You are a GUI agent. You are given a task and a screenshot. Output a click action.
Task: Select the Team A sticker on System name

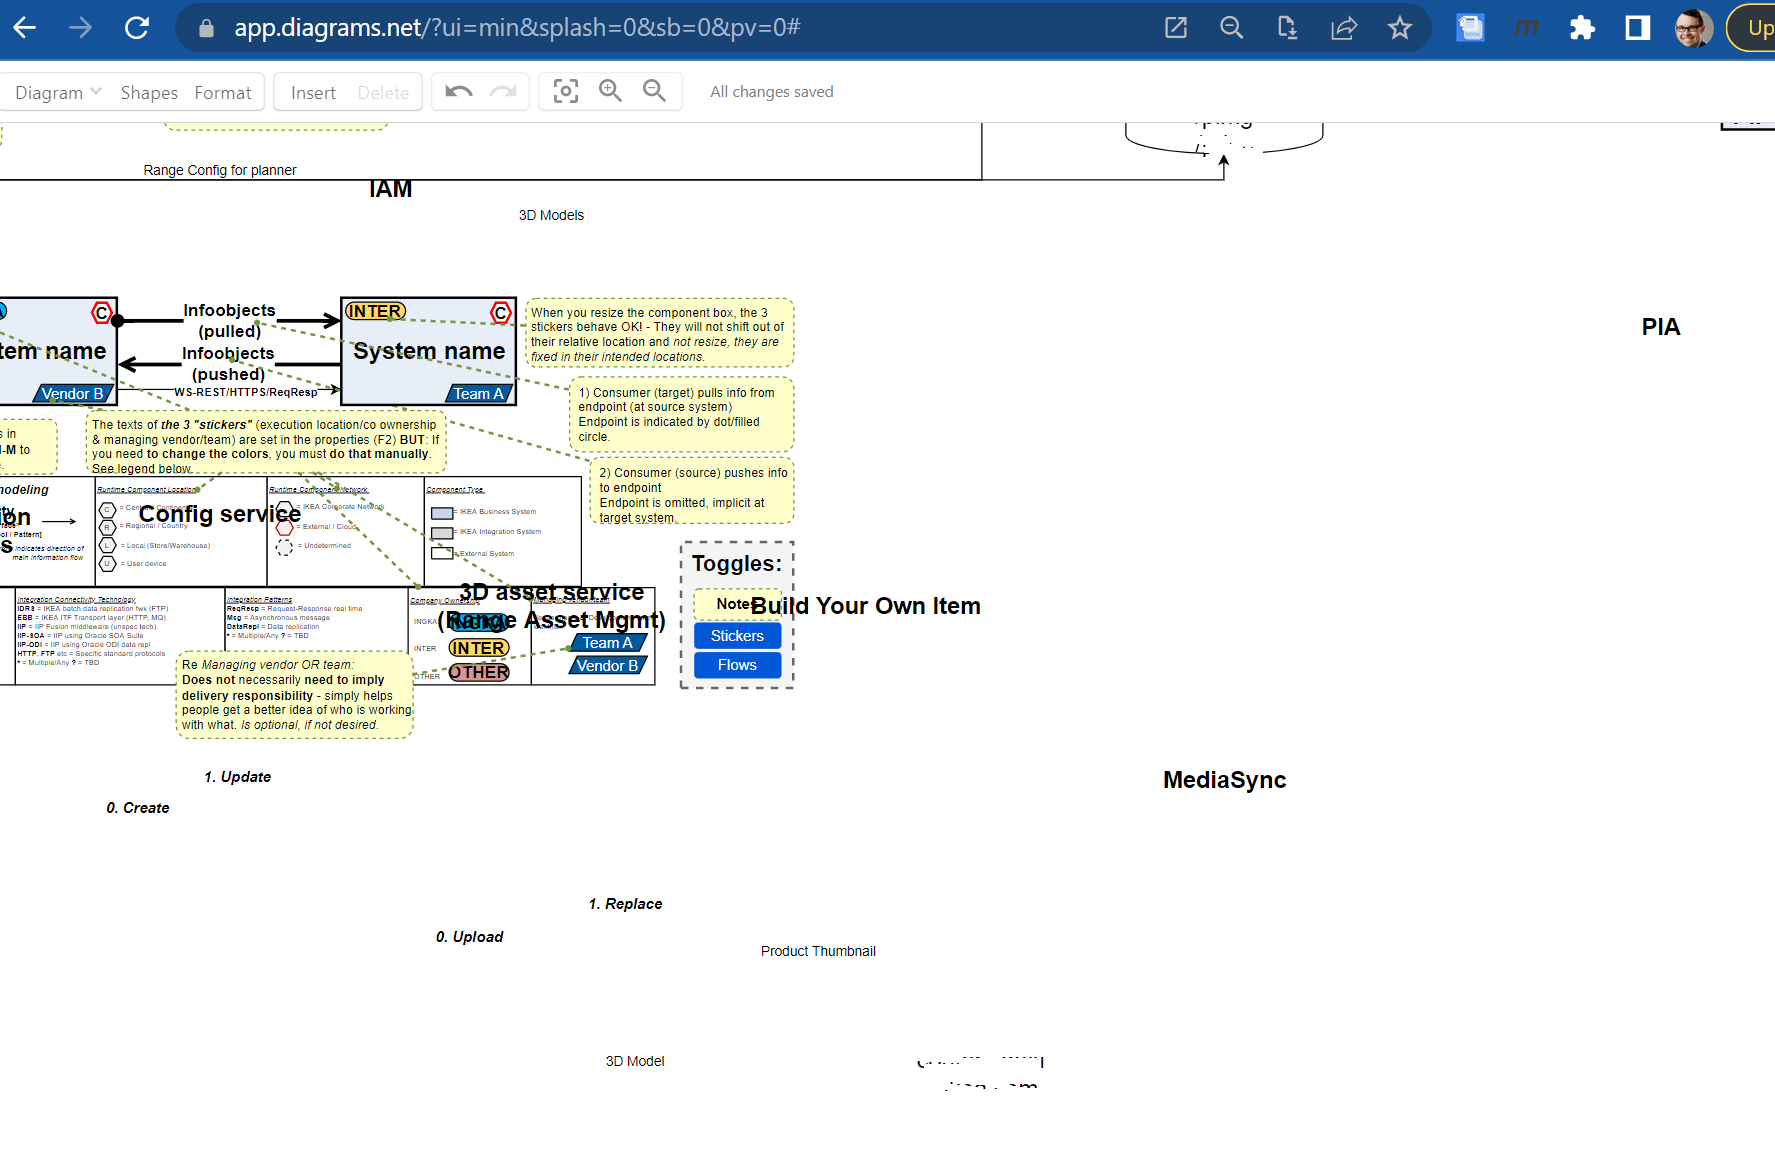(480, 394)
